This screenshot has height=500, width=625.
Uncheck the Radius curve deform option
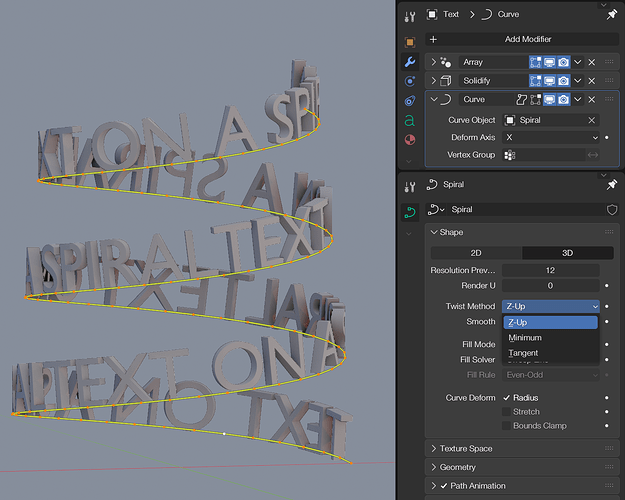pos(507,398)
